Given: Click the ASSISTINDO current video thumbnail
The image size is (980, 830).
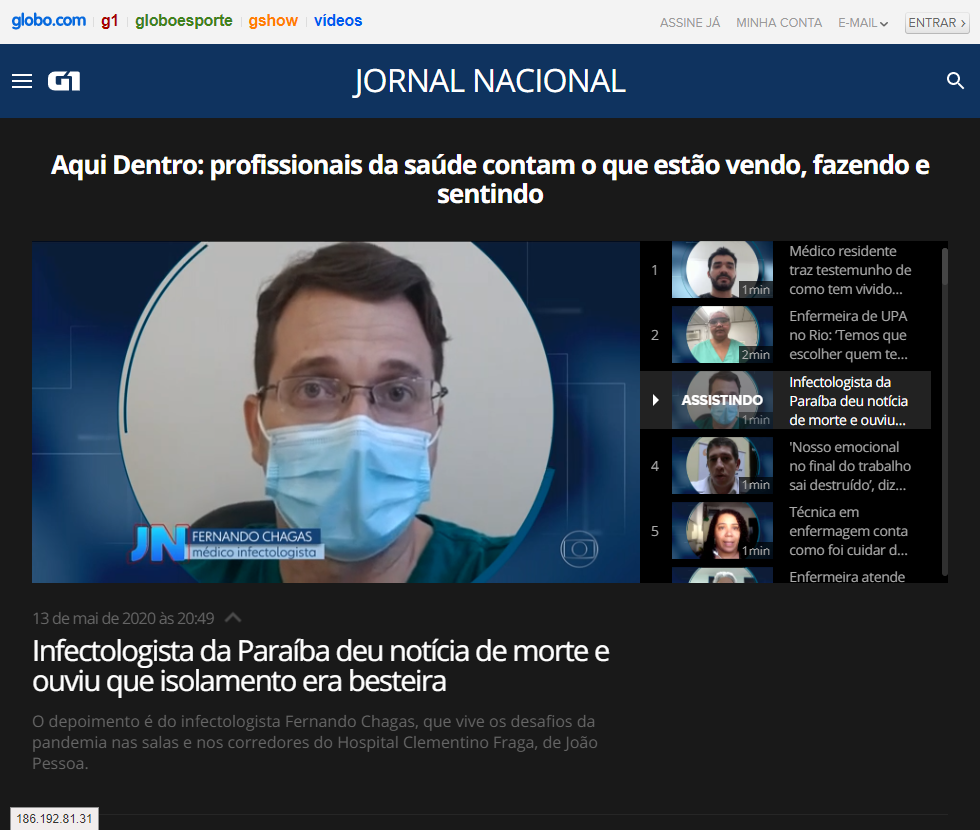Looking at the screenshot, I should [x=722, y=400].
